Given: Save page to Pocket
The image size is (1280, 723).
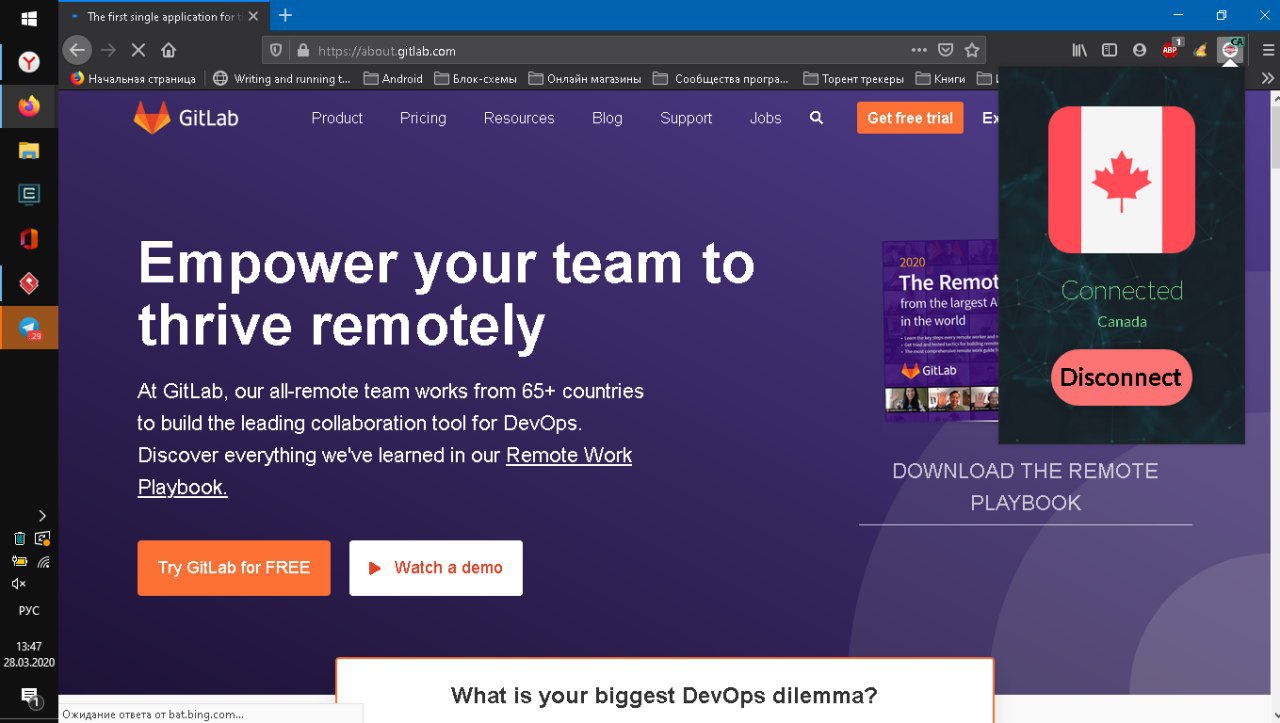Looking at the screenshot, I should click(x=946, y=50).
